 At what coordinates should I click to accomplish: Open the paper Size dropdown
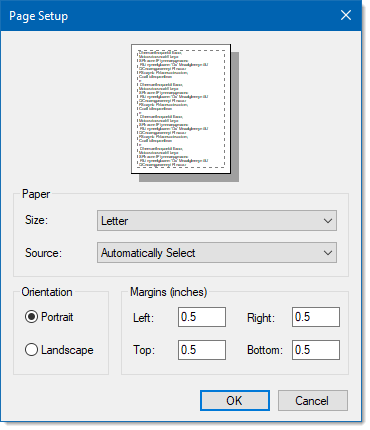(217, 220)
